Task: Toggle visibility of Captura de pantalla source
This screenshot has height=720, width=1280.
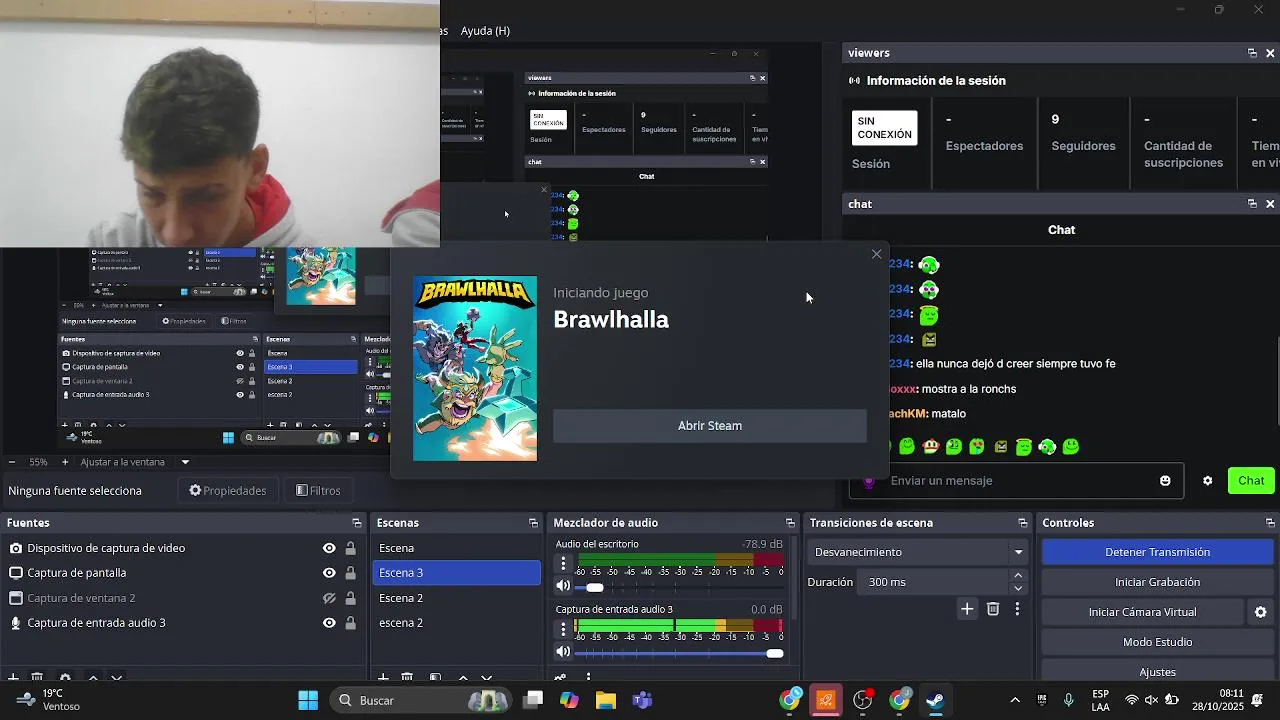Action: coord(329,573)
